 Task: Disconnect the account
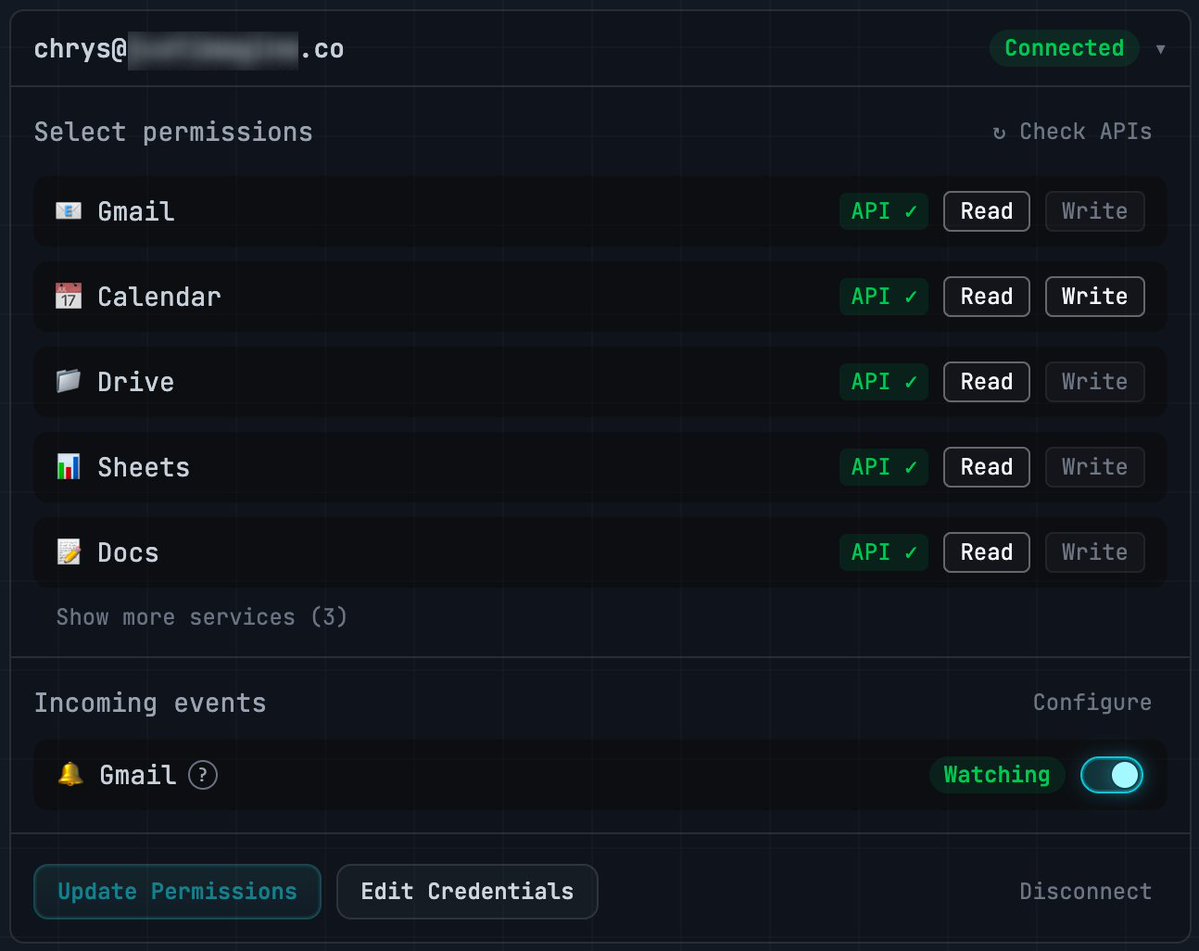1085,891
